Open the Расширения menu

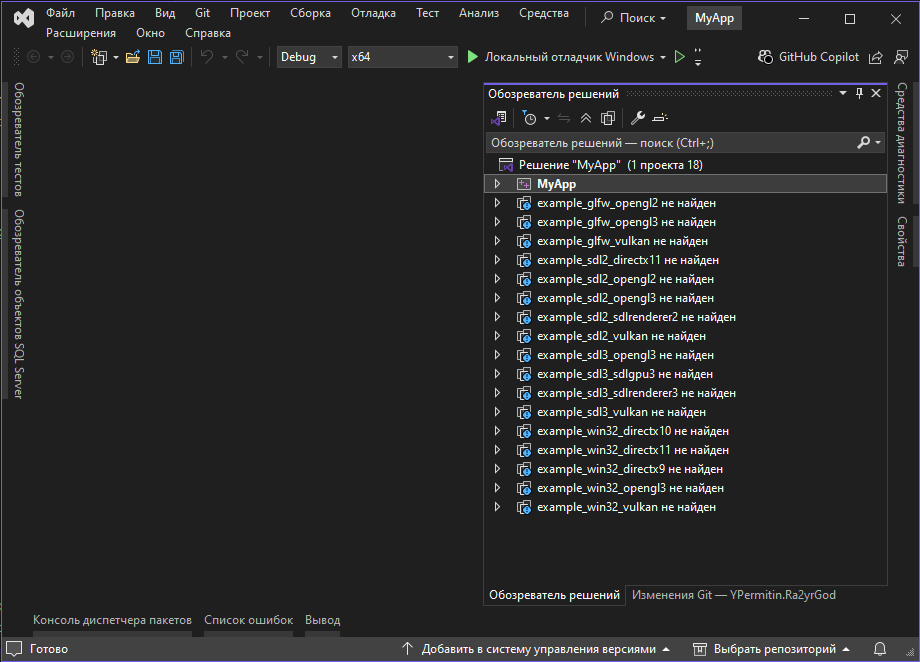pyautogui.click(x=81, y=33)
